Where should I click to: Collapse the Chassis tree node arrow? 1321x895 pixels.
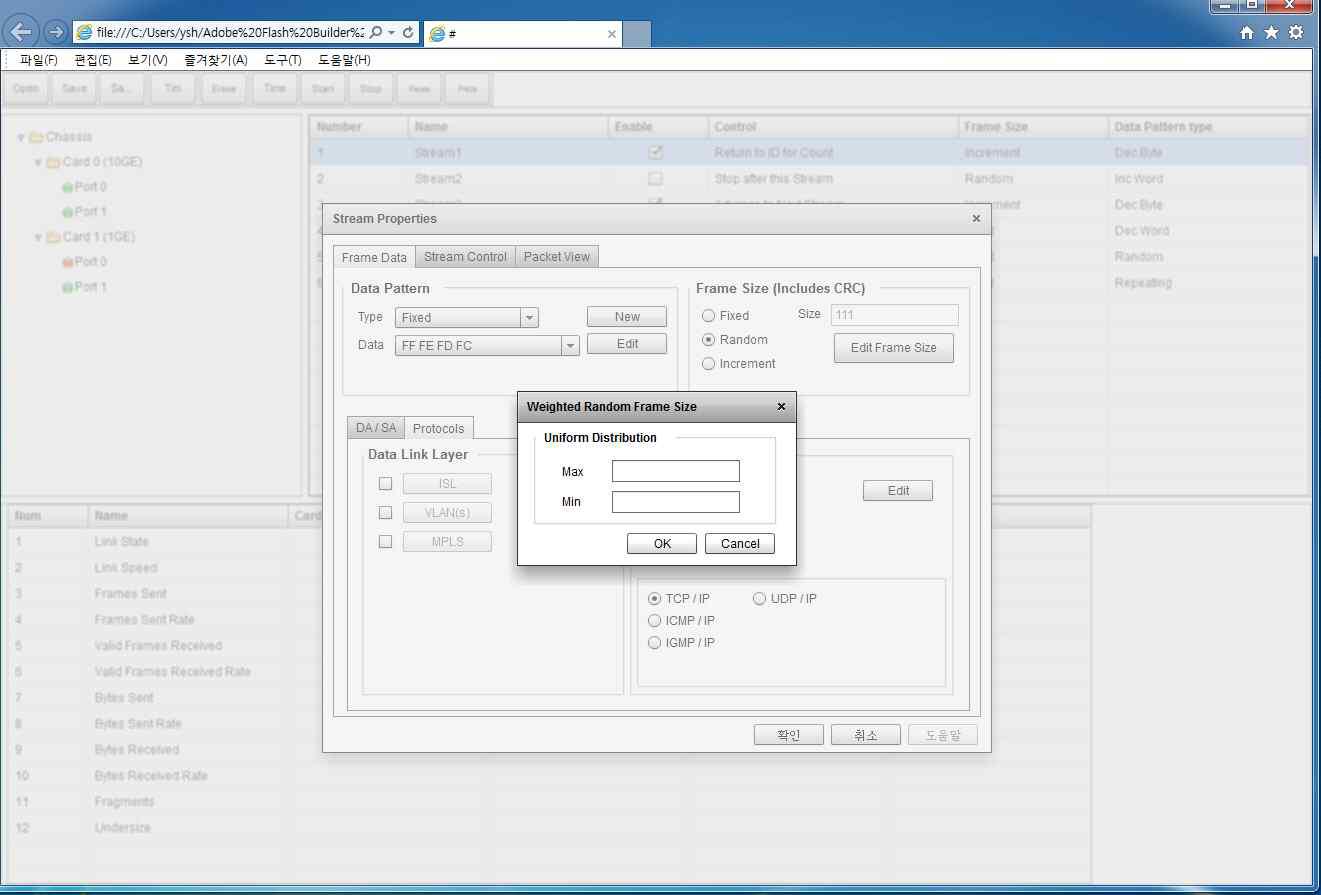21,138
